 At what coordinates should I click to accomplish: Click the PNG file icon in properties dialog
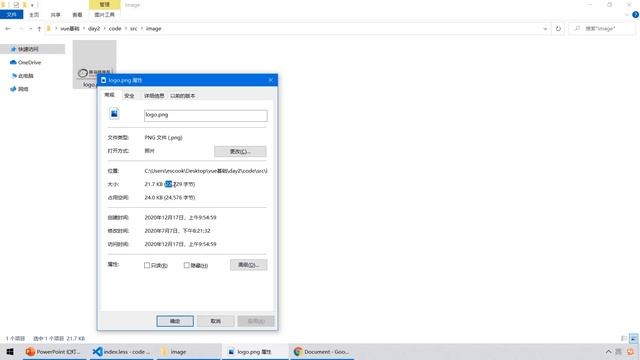click(114, 114)
